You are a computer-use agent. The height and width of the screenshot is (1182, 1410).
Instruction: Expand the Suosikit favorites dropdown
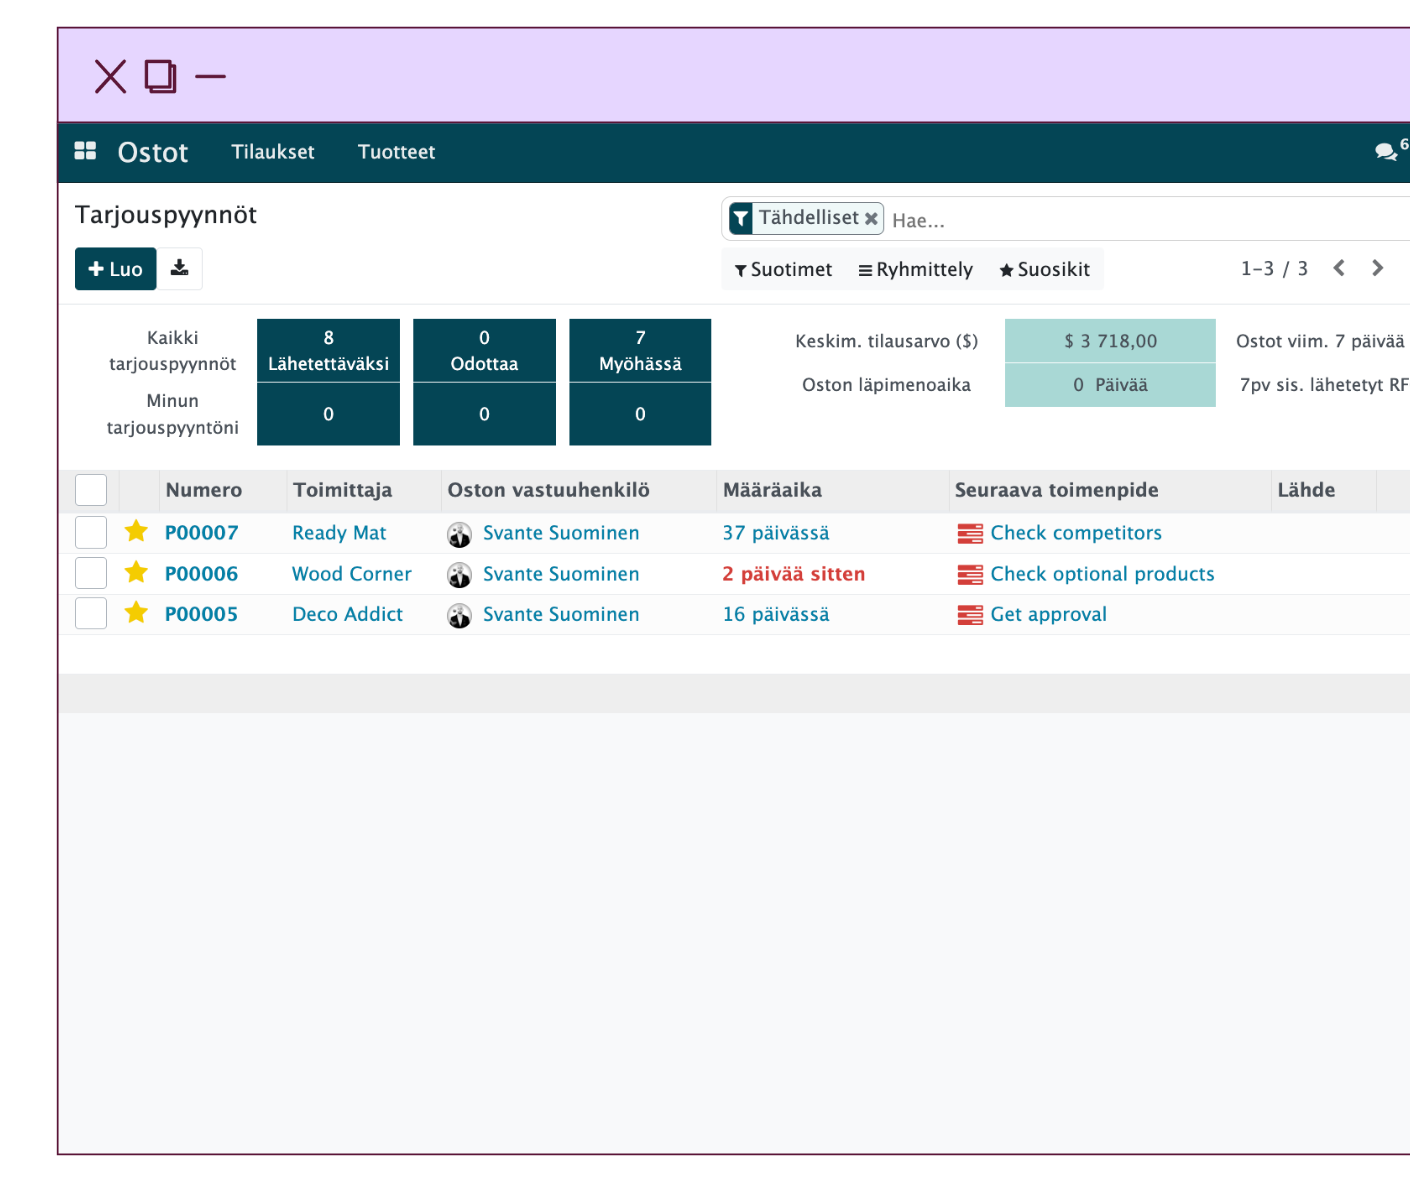point(1044,269)
